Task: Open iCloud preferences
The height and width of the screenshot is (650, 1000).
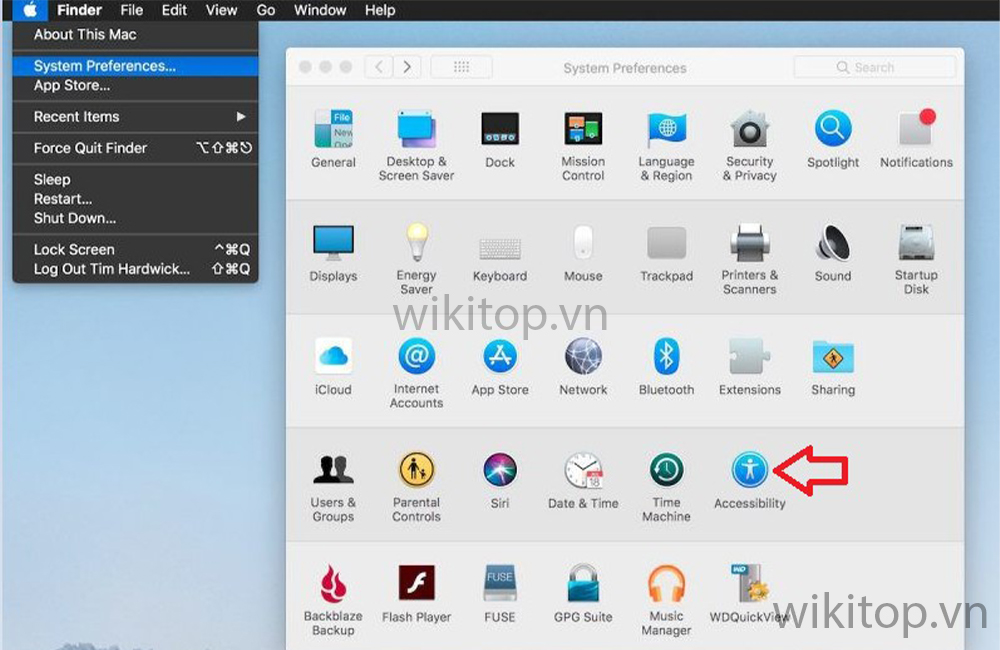Action: coord(333,367)
